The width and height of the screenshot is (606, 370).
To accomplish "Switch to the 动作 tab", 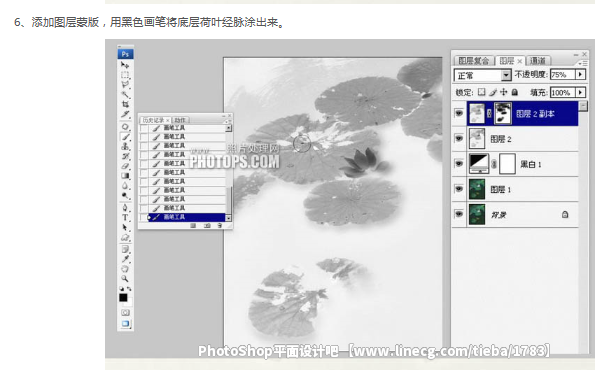I will click(180, 120).
